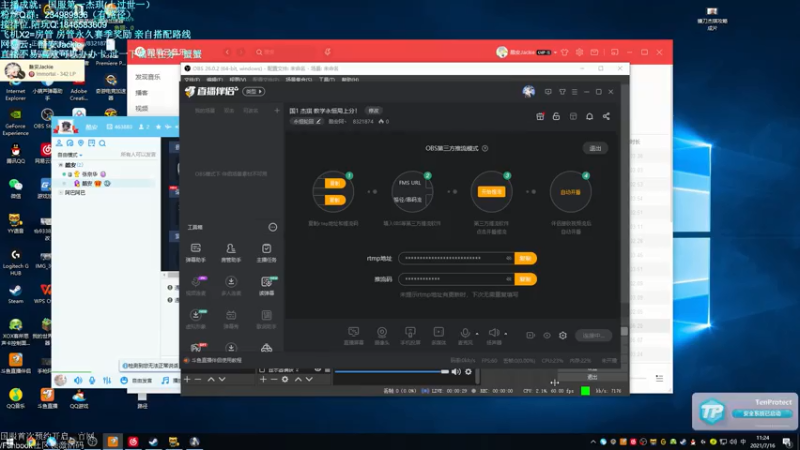Click the rtmp address field

point(457,258)
